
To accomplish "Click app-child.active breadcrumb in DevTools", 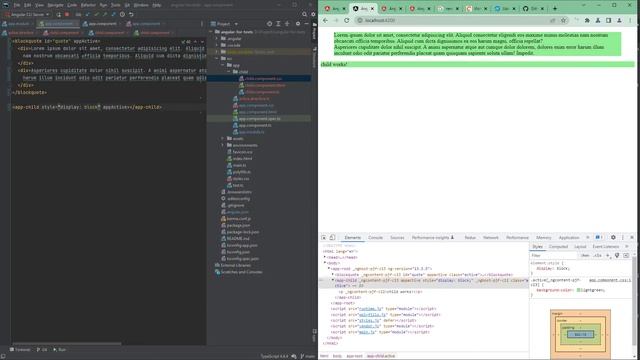I will click(x=381, y=356).
